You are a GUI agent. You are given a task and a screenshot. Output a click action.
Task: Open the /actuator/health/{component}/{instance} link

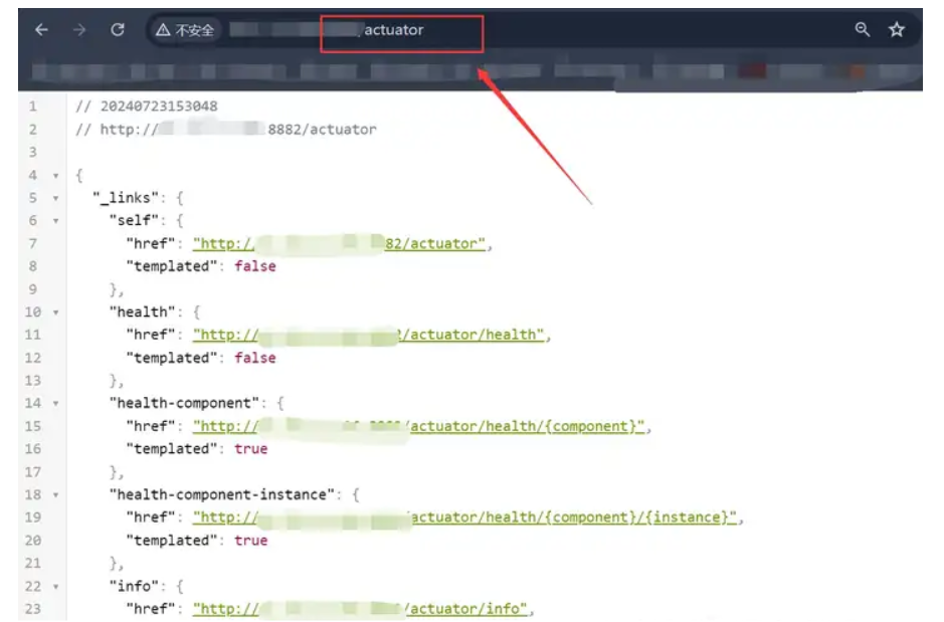coord(465,517)
